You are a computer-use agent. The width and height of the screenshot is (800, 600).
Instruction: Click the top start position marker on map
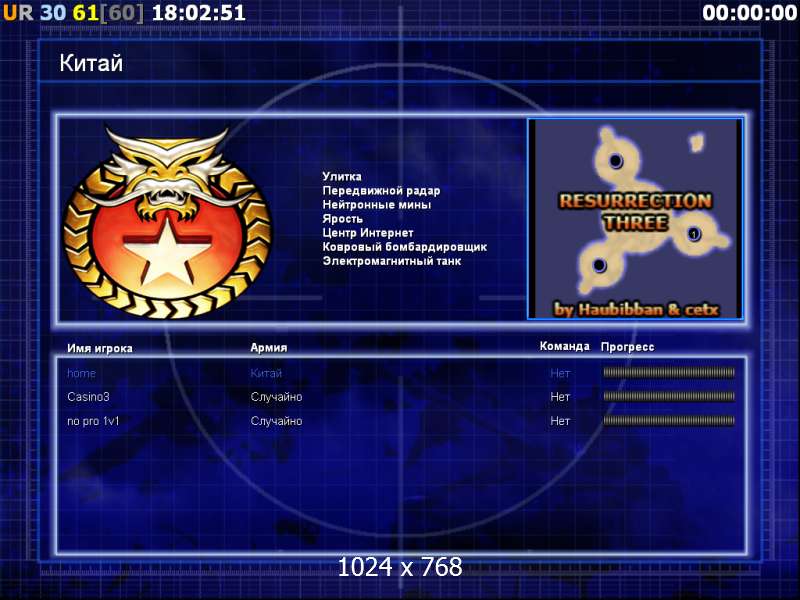tap(616, 161)
